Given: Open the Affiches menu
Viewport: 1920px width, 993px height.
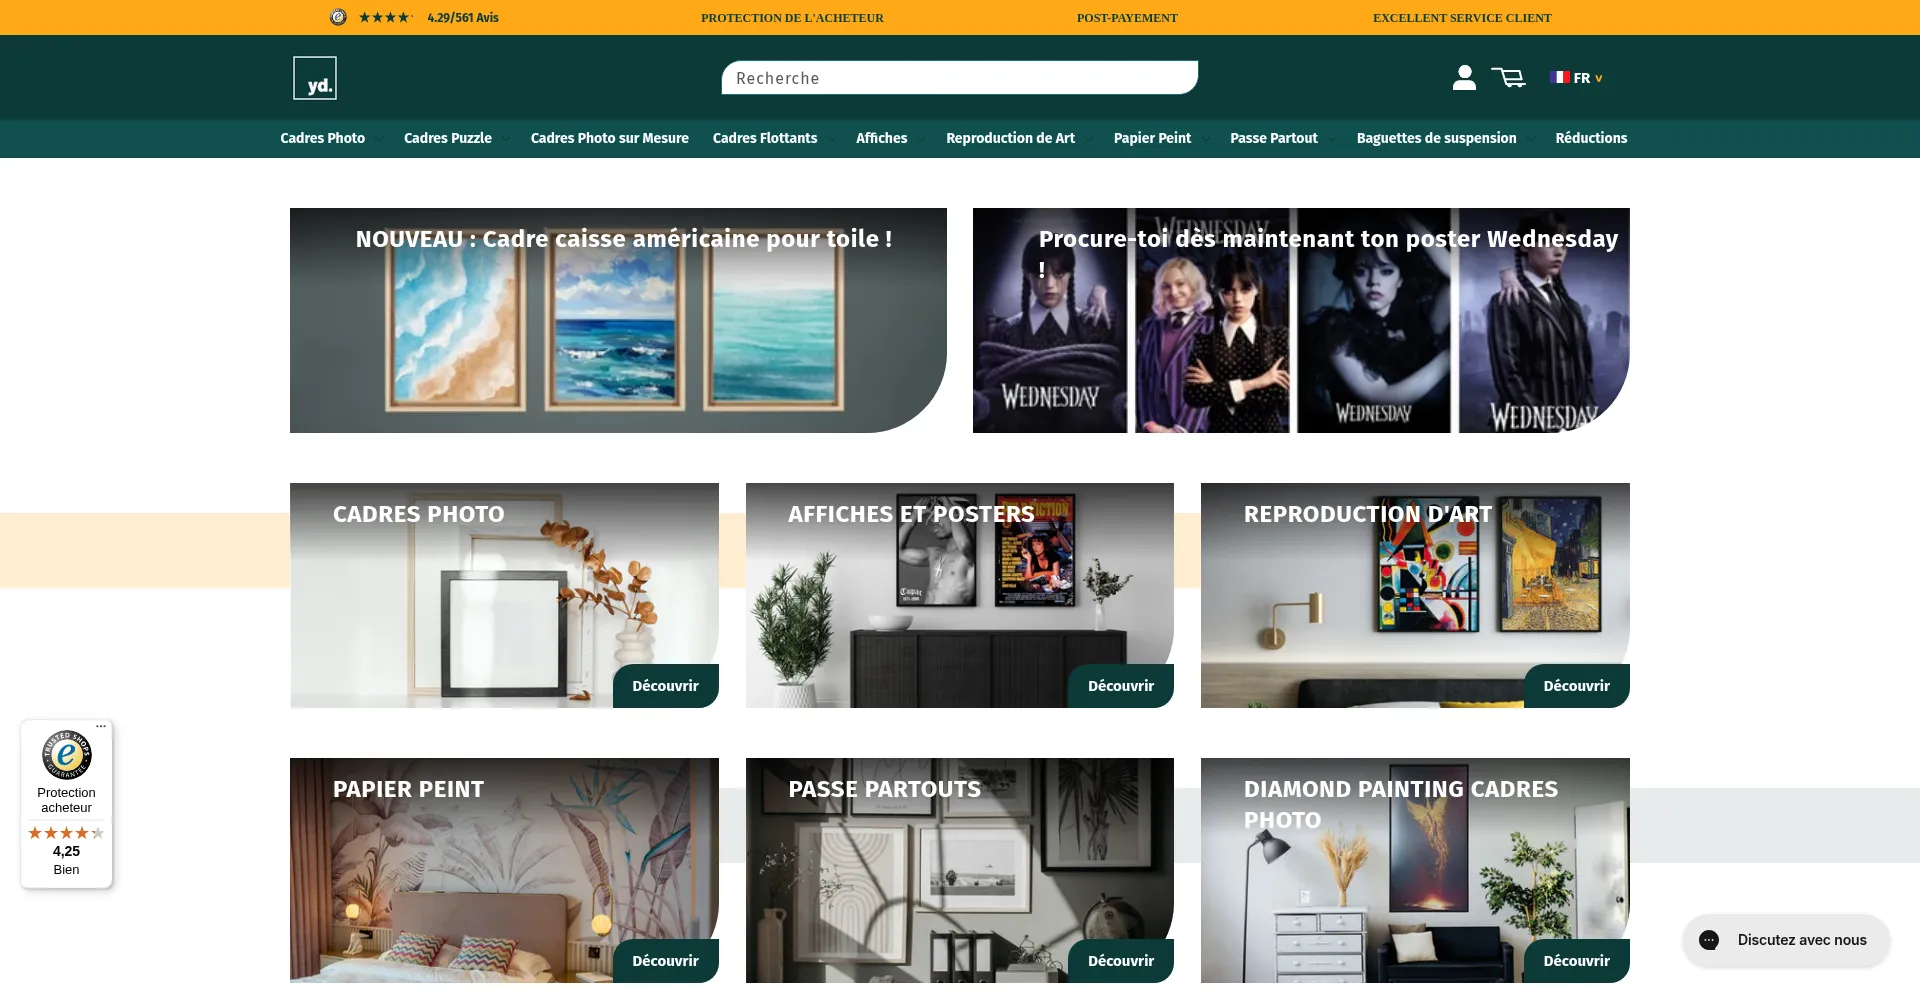Looking at the screenshot, I should pos(881,138).
